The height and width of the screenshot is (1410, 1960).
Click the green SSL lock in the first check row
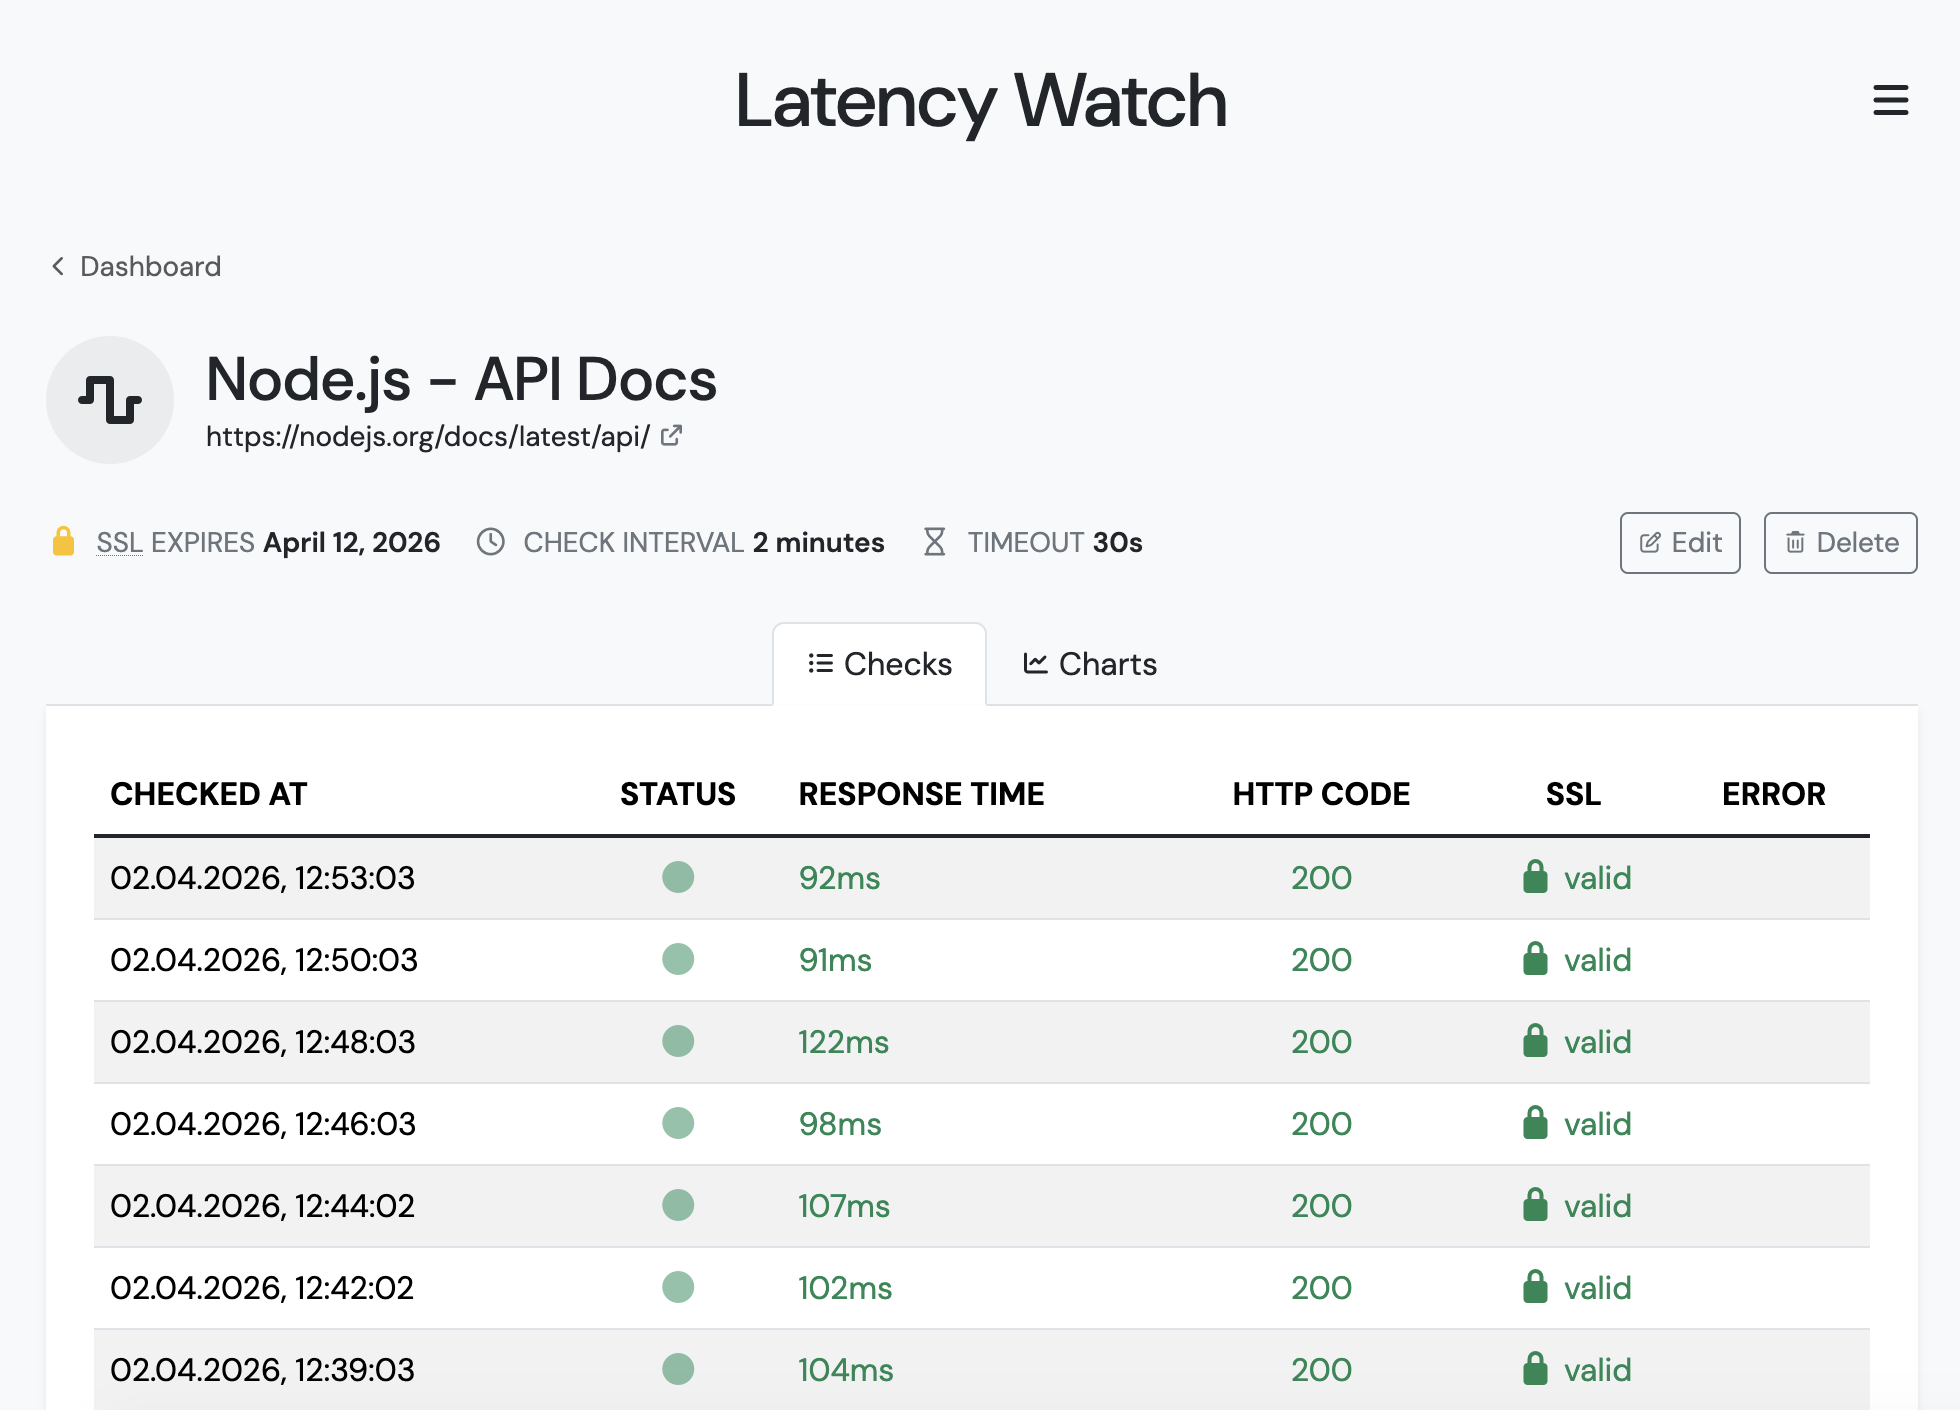(1535, 877)
